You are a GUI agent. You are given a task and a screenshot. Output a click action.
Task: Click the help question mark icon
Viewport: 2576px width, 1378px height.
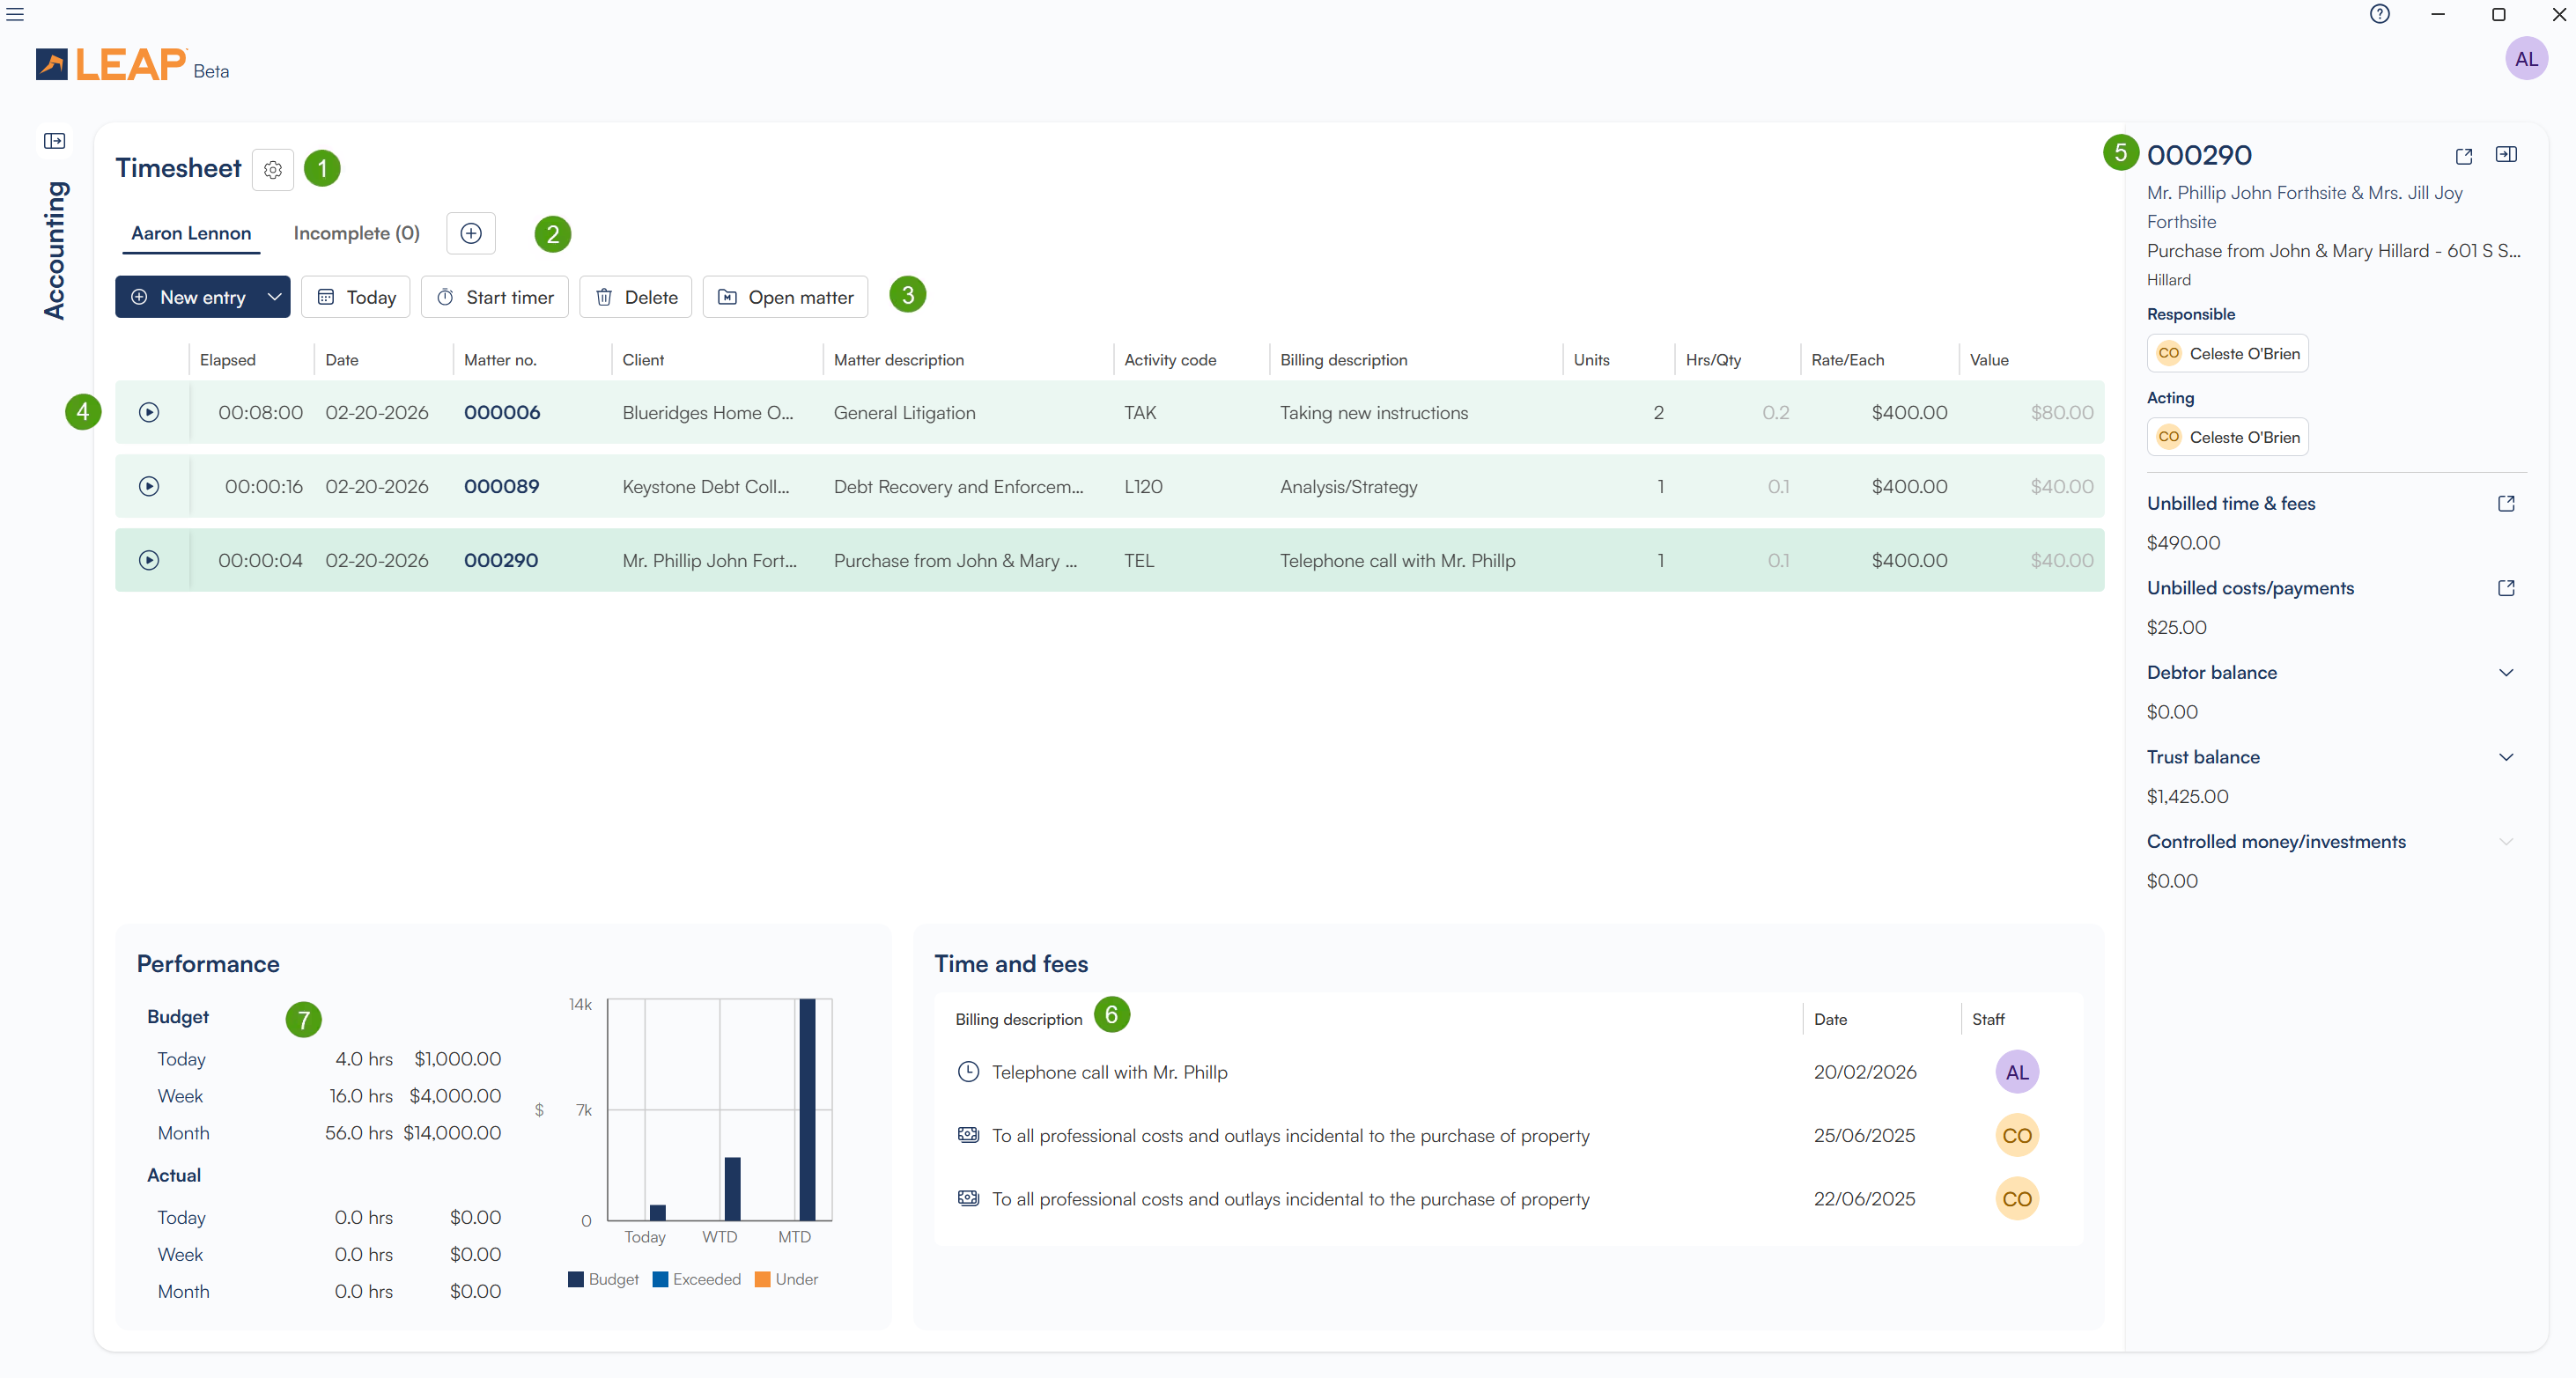pos(2379,14)
